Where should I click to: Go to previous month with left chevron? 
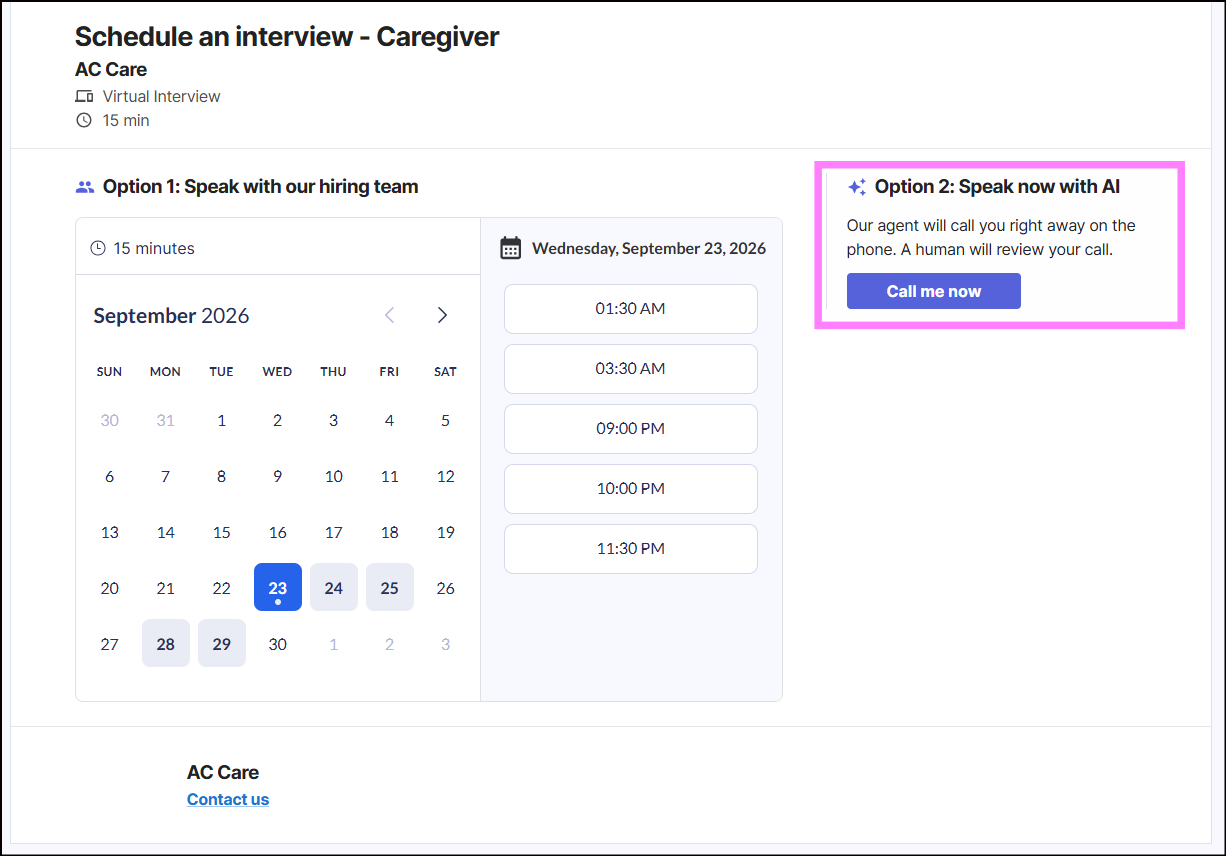390,315
